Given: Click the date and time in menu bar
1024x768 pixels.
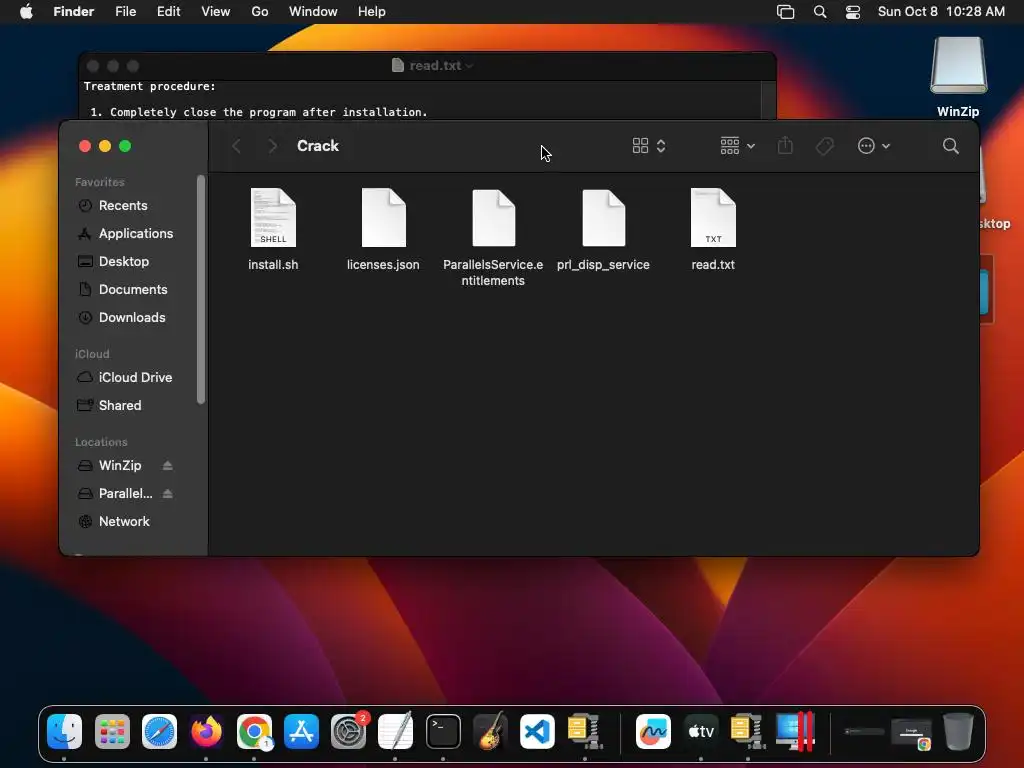Looking at the screenshot, I should point(941,12).
